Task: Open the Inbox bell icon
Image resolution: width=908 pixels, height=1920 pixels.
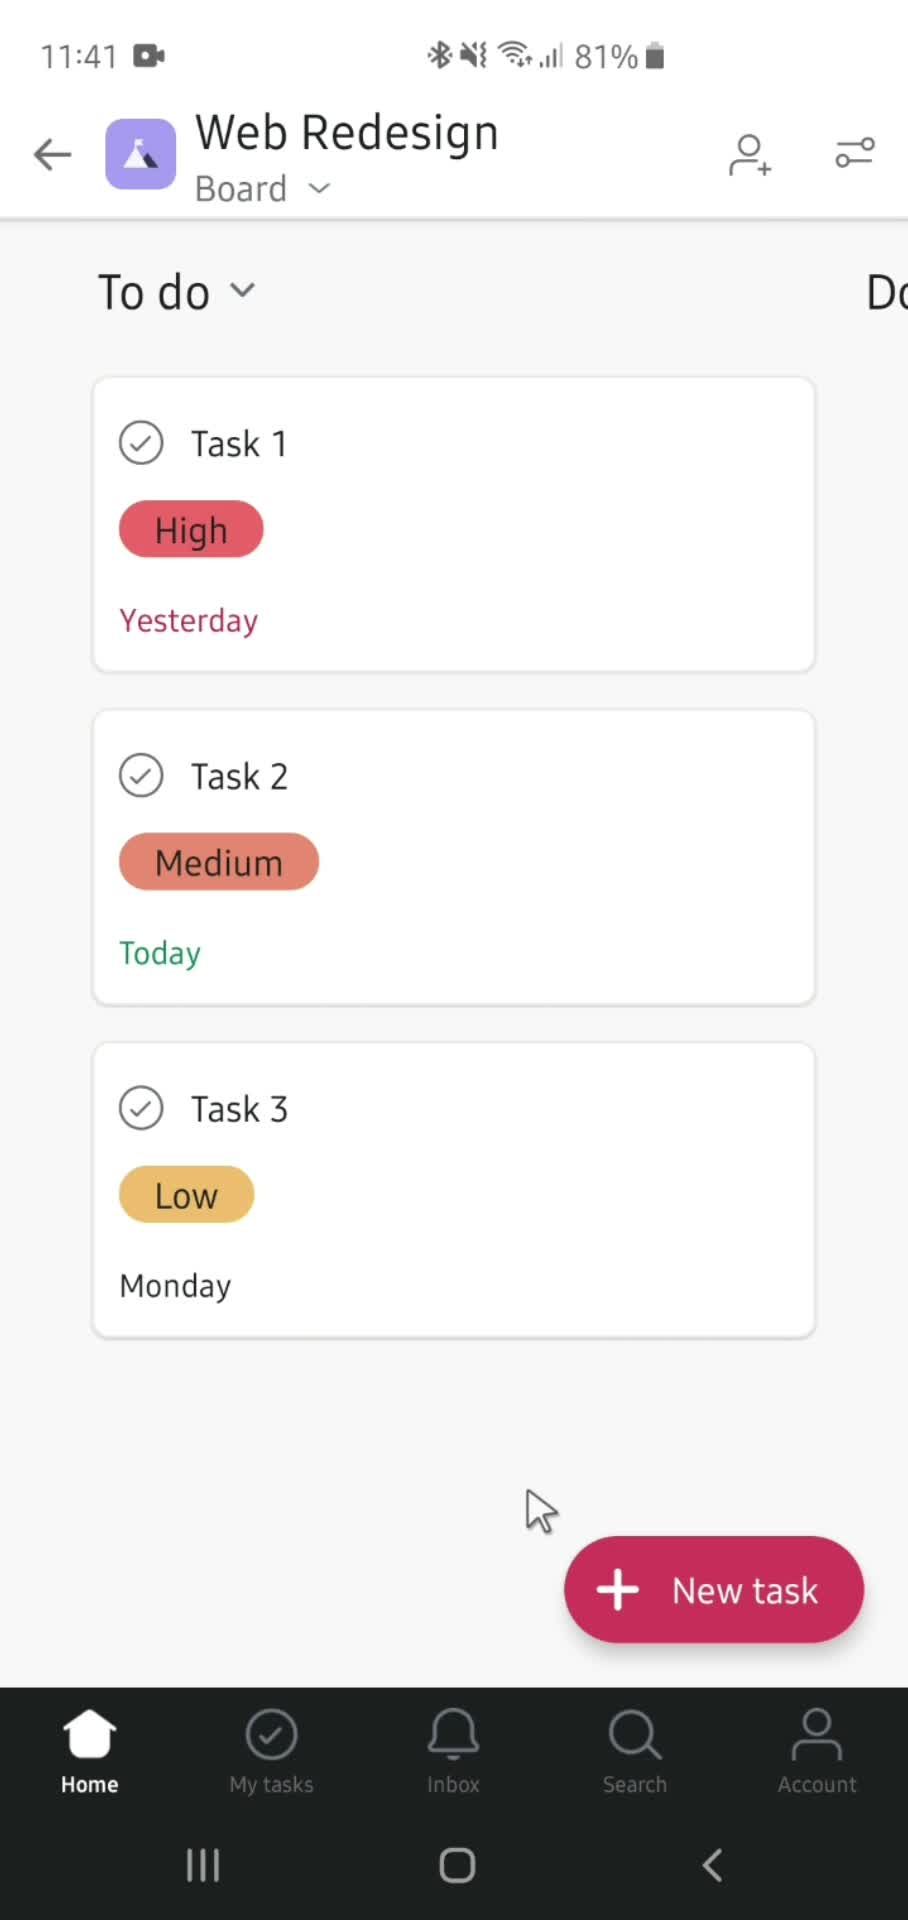Action: click(x=453, y=1750)
